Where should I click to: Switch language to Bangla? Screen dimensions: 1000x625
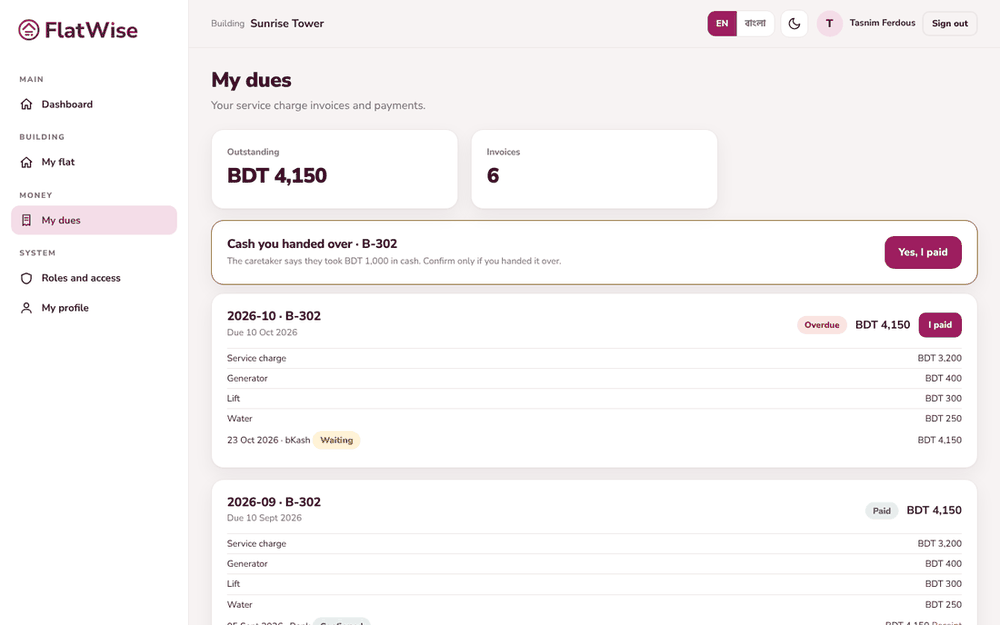pos(755,24)
